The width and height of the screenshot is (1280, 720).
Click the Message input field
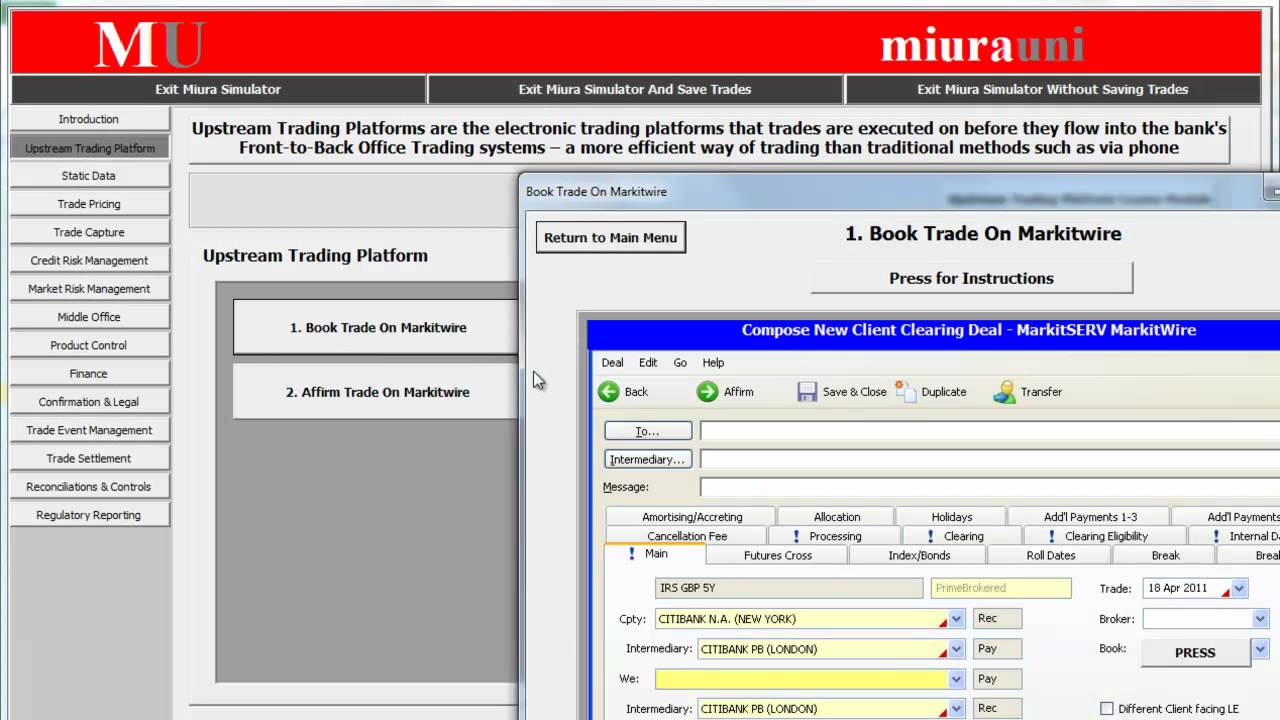(990, 487)
